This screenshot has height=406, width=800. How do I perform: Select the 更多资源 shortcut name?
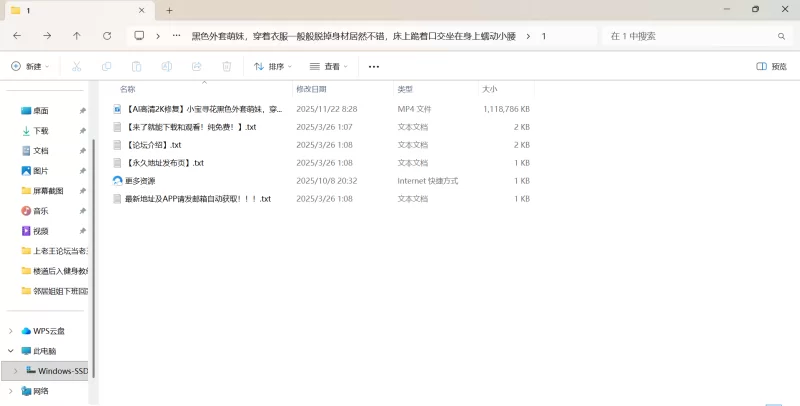[140, 181]
